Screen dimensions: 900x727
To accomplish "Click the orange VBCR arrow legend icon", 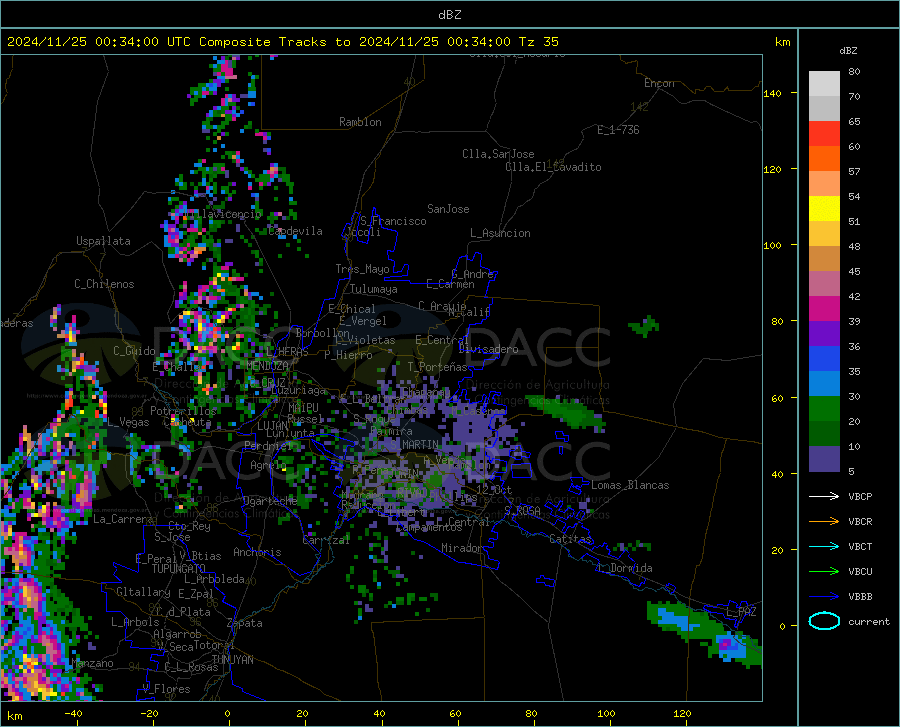I will [x=824, y=522].
